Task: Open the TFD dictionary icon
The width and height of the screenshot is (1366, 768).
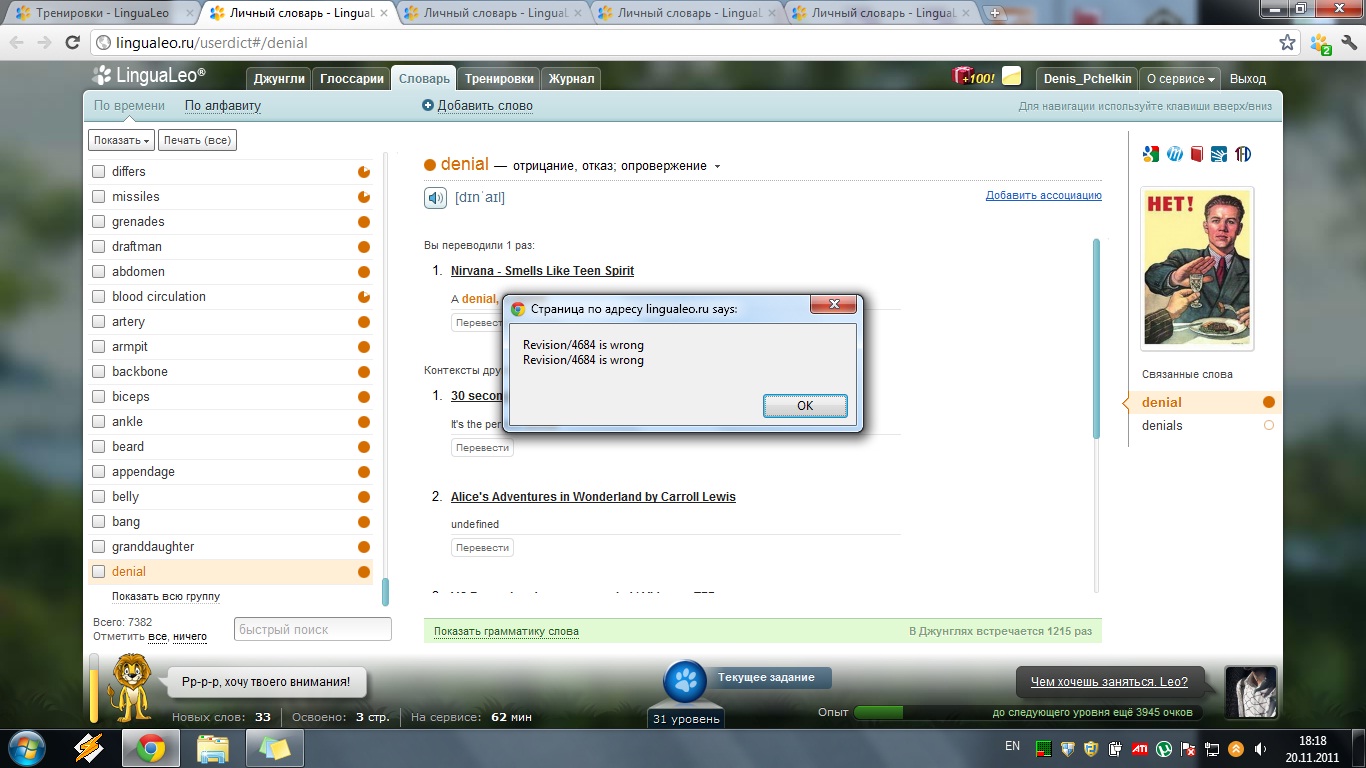Action: (1243, 154)
